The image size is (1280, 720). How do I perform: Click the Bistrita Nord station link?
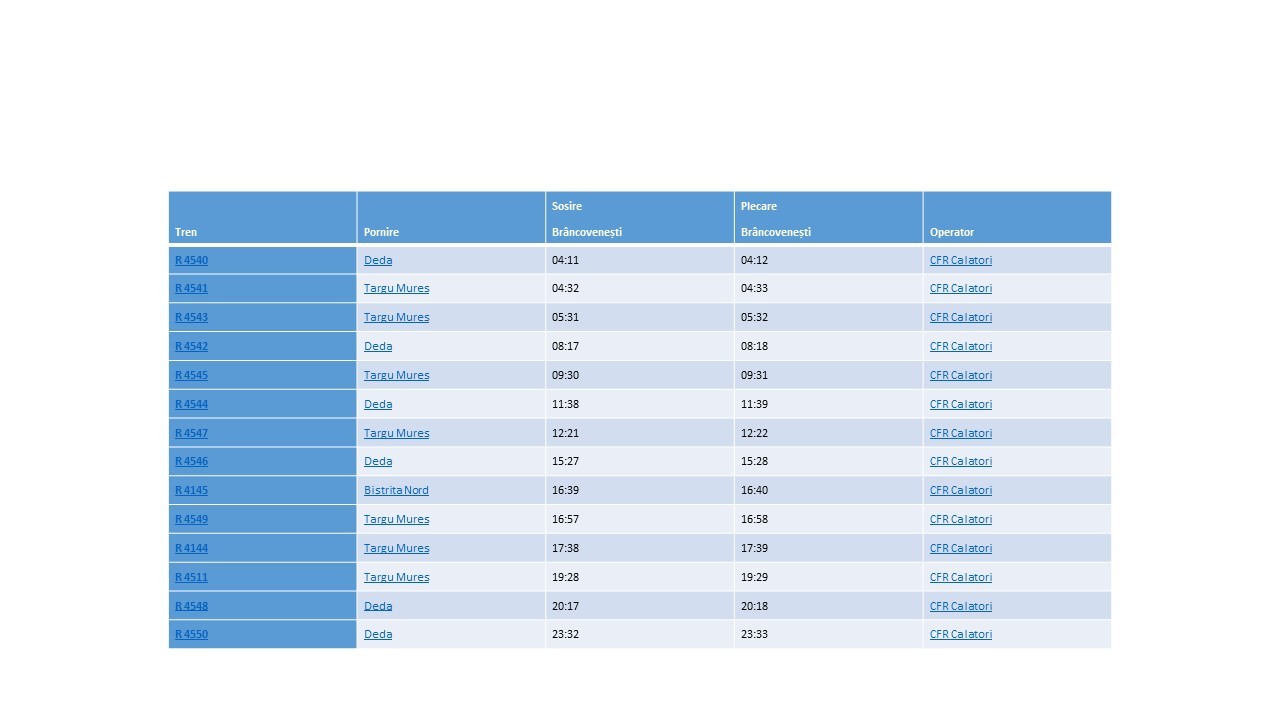point(396,490)
